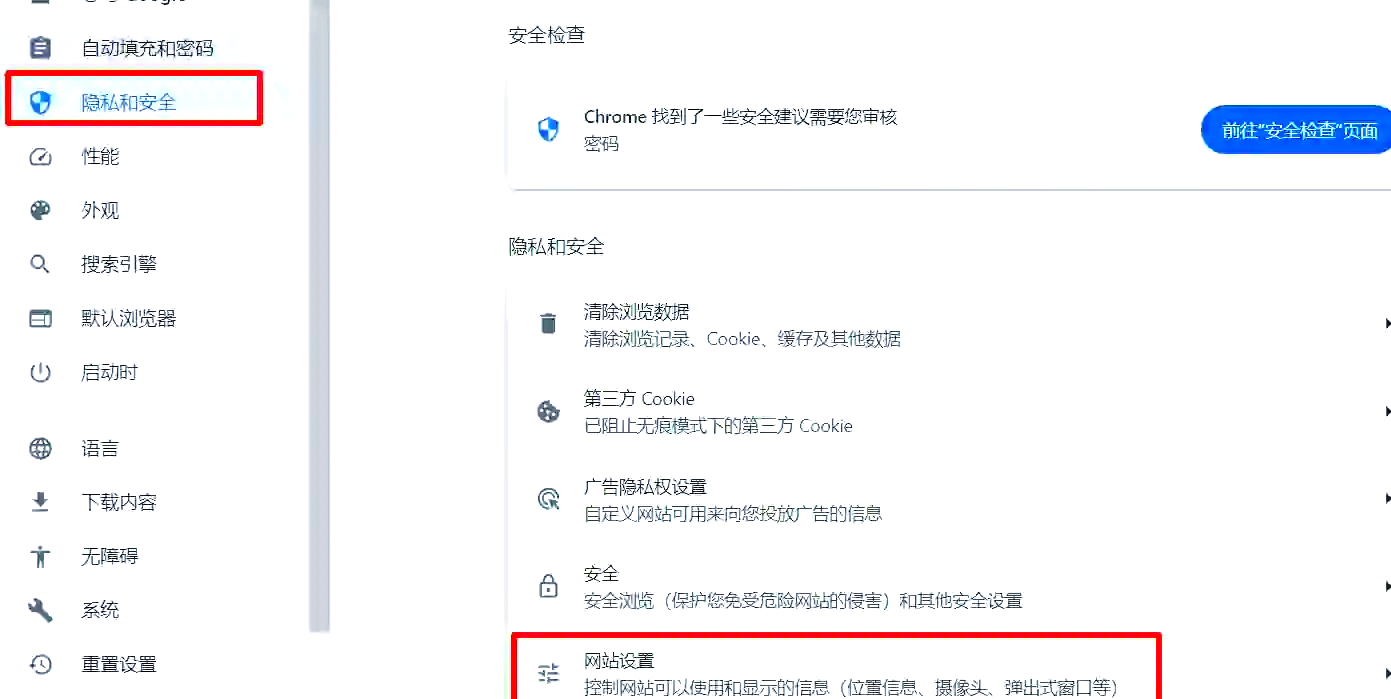Click the clipboard icon beside 自动填充和密码
This screenshot has height=699, width=1391.
[x=40, y=48]
